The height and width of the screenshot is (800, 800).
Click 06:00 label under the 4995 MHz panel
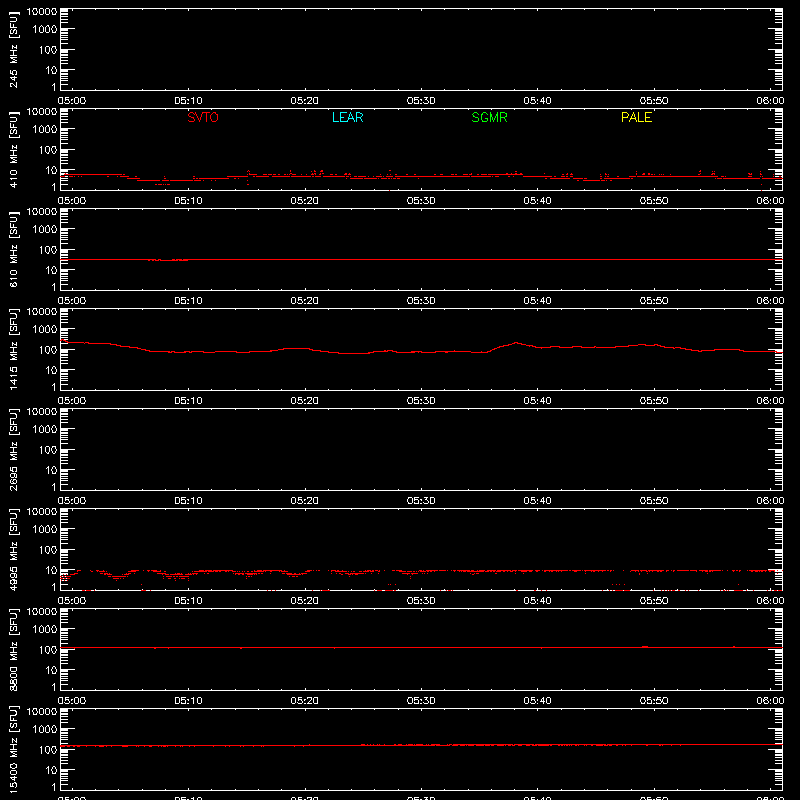click(x=770, y=601)
